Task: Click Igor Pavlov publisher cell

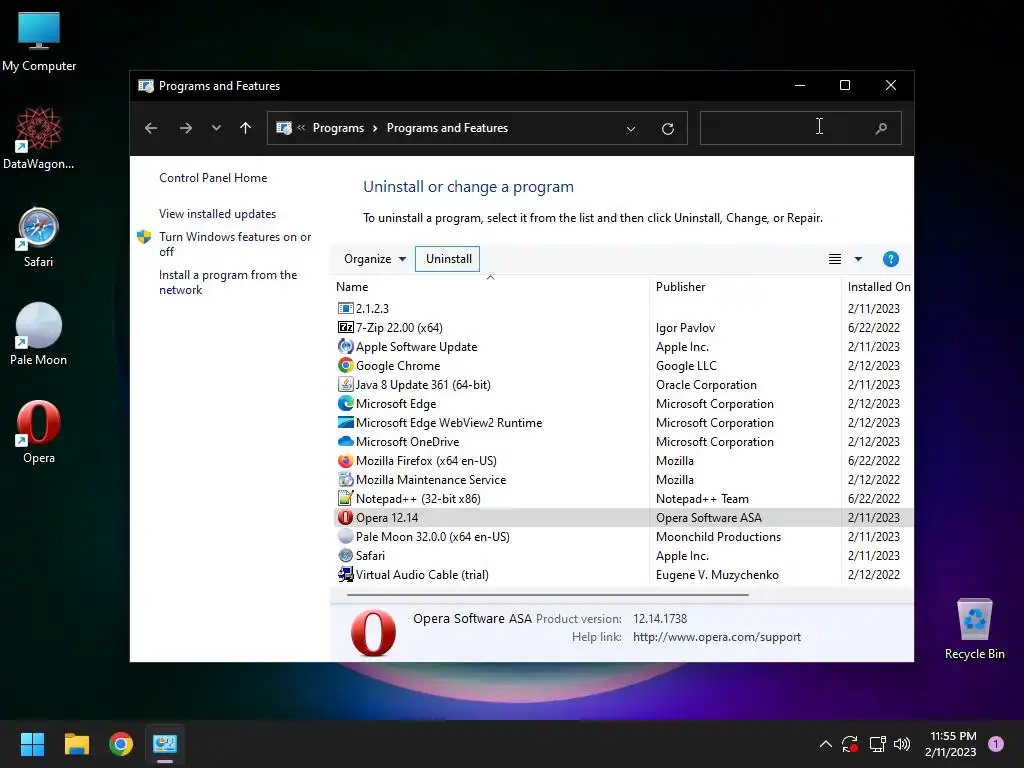Action: pyautogui.click(x=685, y=327)
